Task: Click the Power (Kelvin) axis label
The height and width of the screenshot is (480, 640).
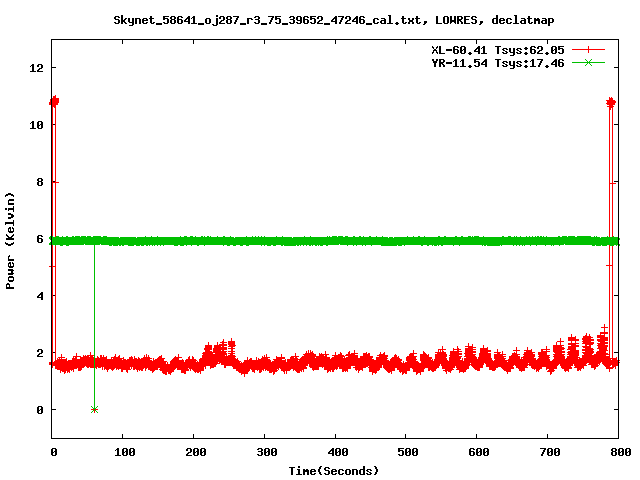Action: point(10,241)
